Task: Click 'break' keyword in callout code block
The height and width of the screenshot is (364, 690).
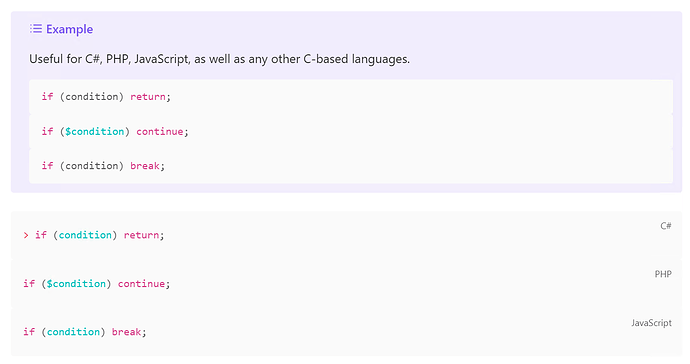Action: (145, 166)
